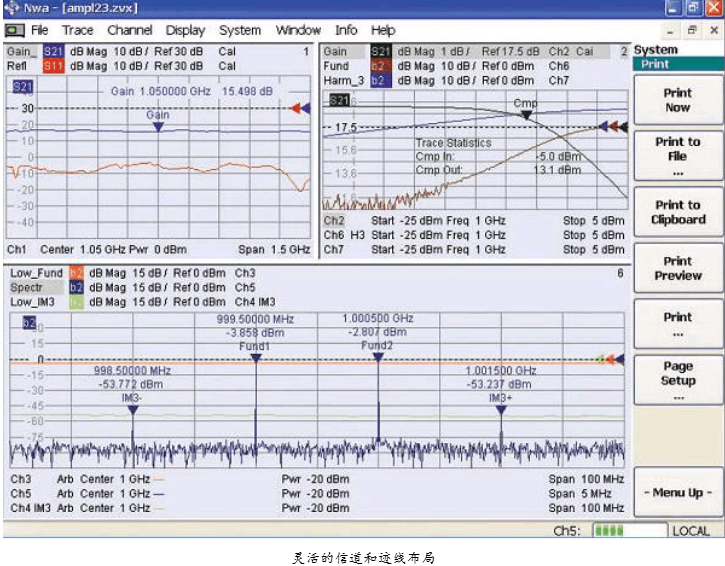Image resolution: width=725 pixels, height=566 pixels.
Task: Expand the Window menu
Action: coord(298,30)
